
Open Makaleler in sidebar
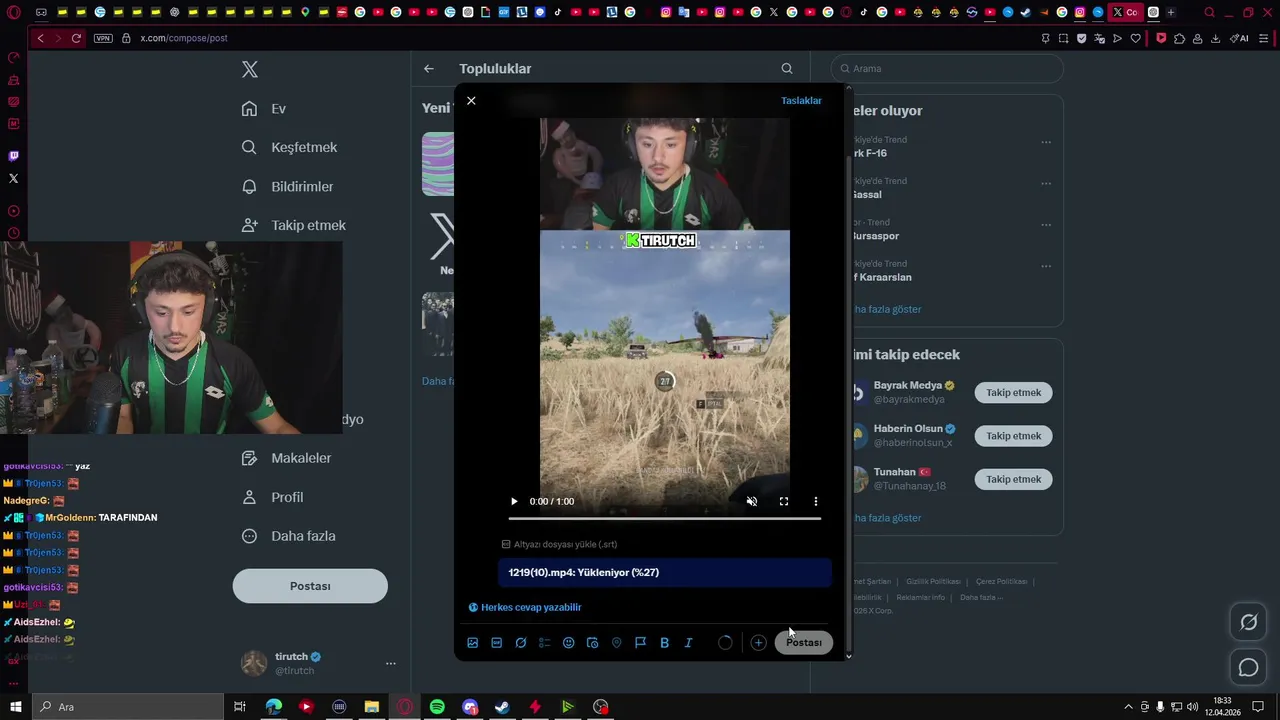tap(287, 458)
